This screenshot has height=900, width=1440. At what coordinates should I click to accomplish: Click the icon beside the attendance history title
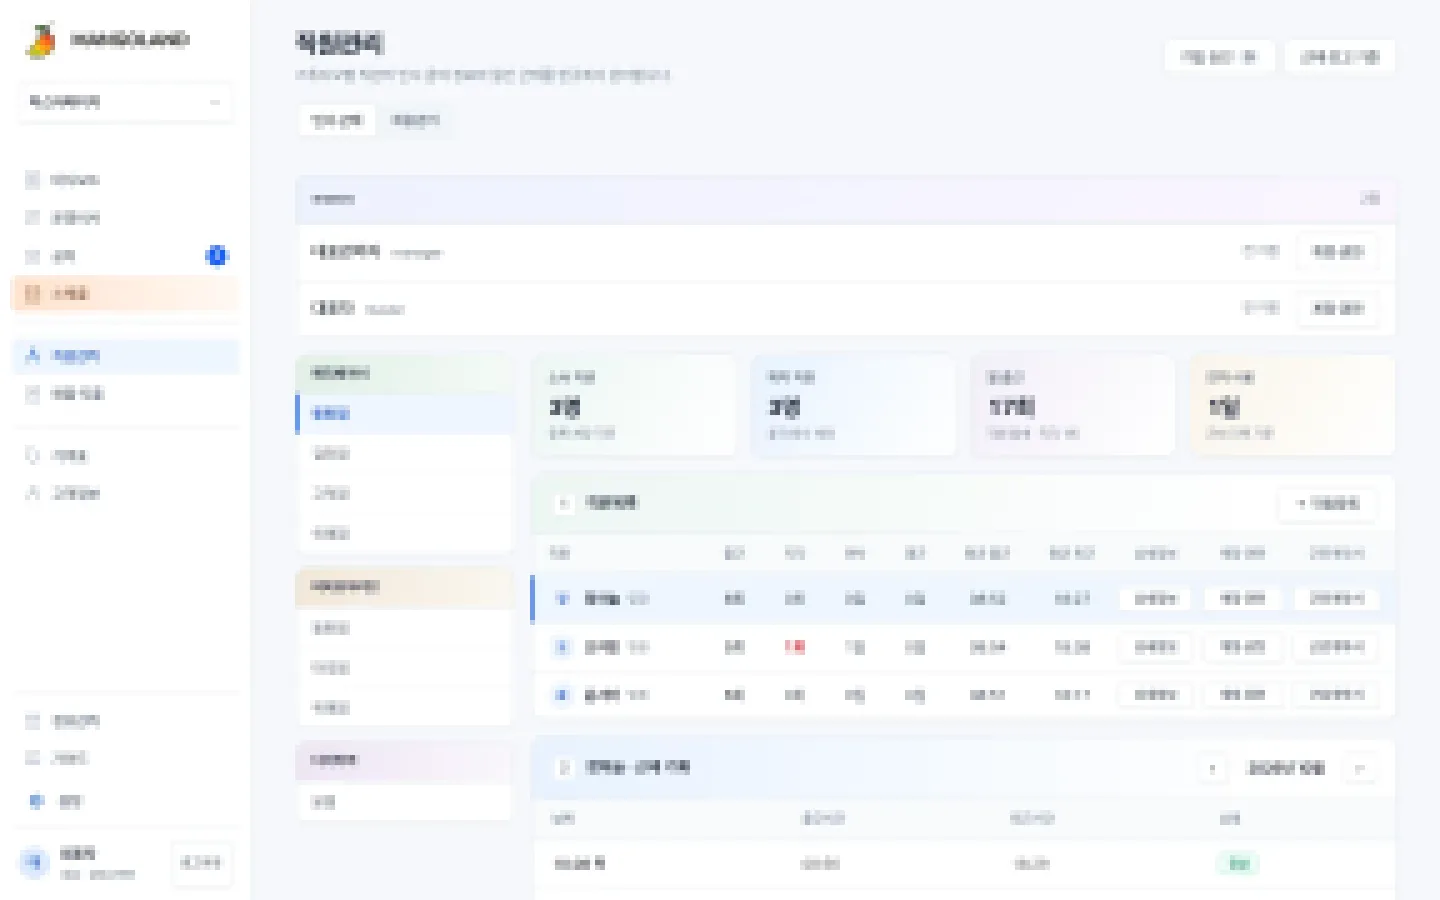(x=563, y=768)
